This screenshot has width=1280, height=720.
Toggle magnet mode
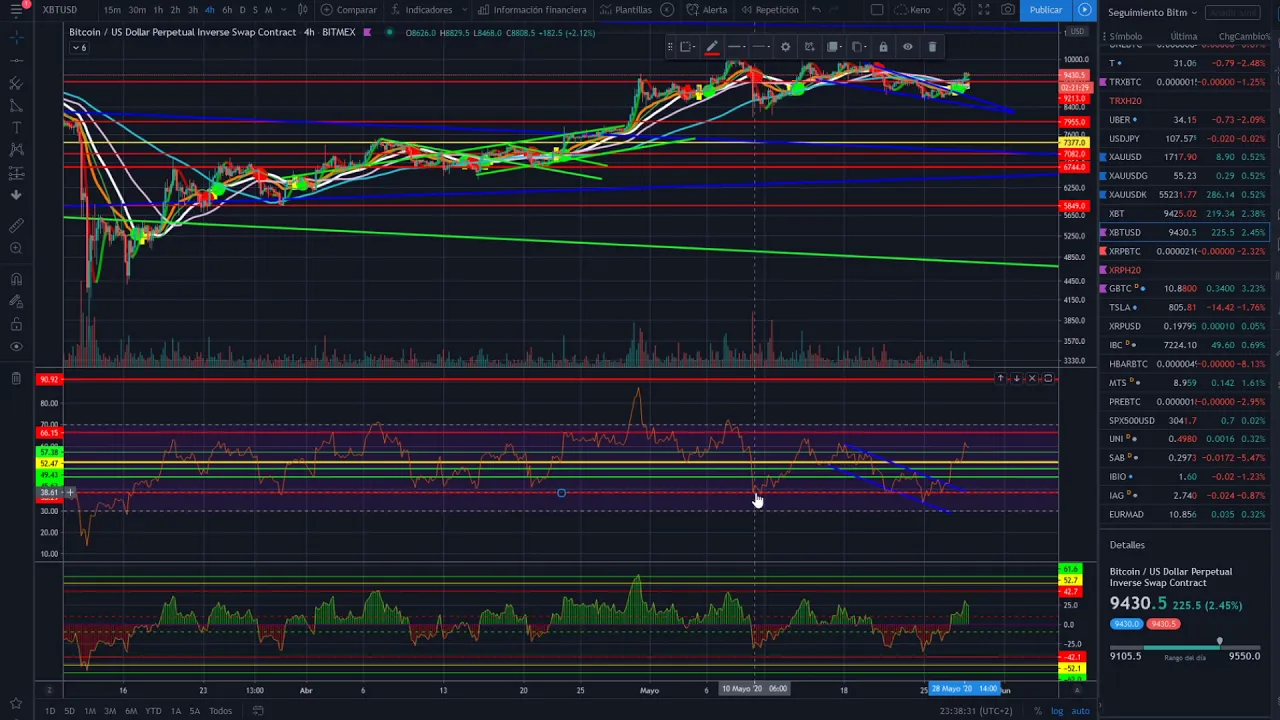16,280
